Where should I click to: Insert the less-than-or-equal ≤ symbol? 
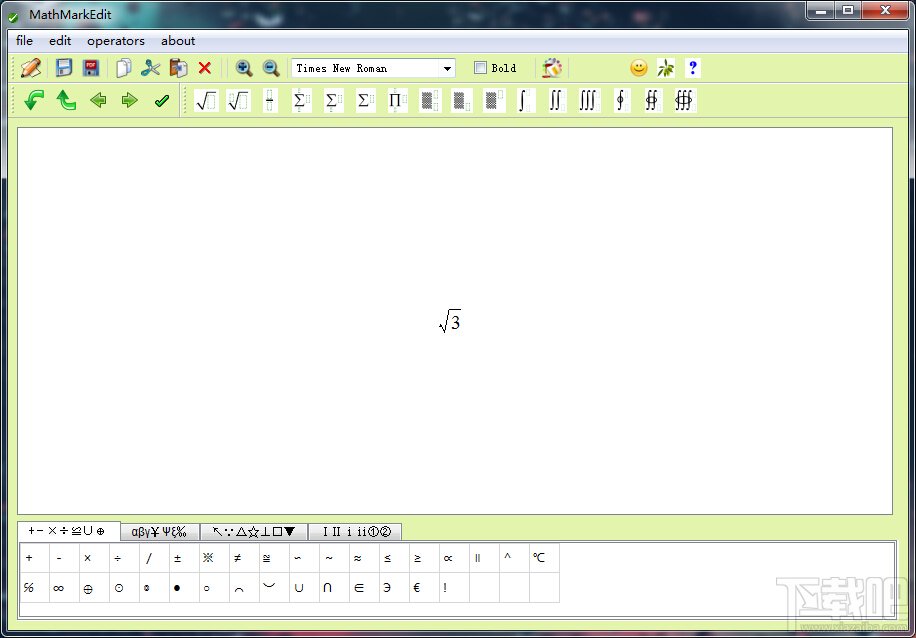click(394, 559)
